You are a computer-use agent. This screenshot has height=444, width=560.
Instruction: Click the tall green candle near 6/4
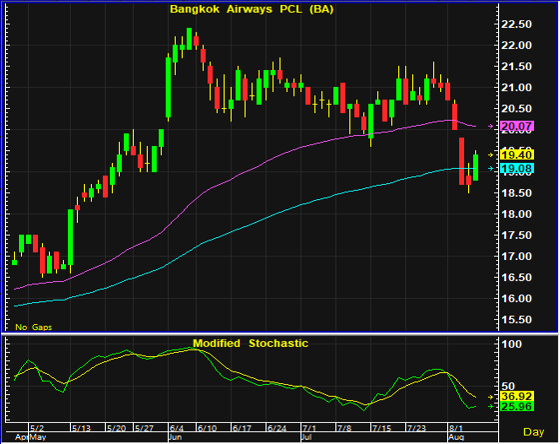168,87
